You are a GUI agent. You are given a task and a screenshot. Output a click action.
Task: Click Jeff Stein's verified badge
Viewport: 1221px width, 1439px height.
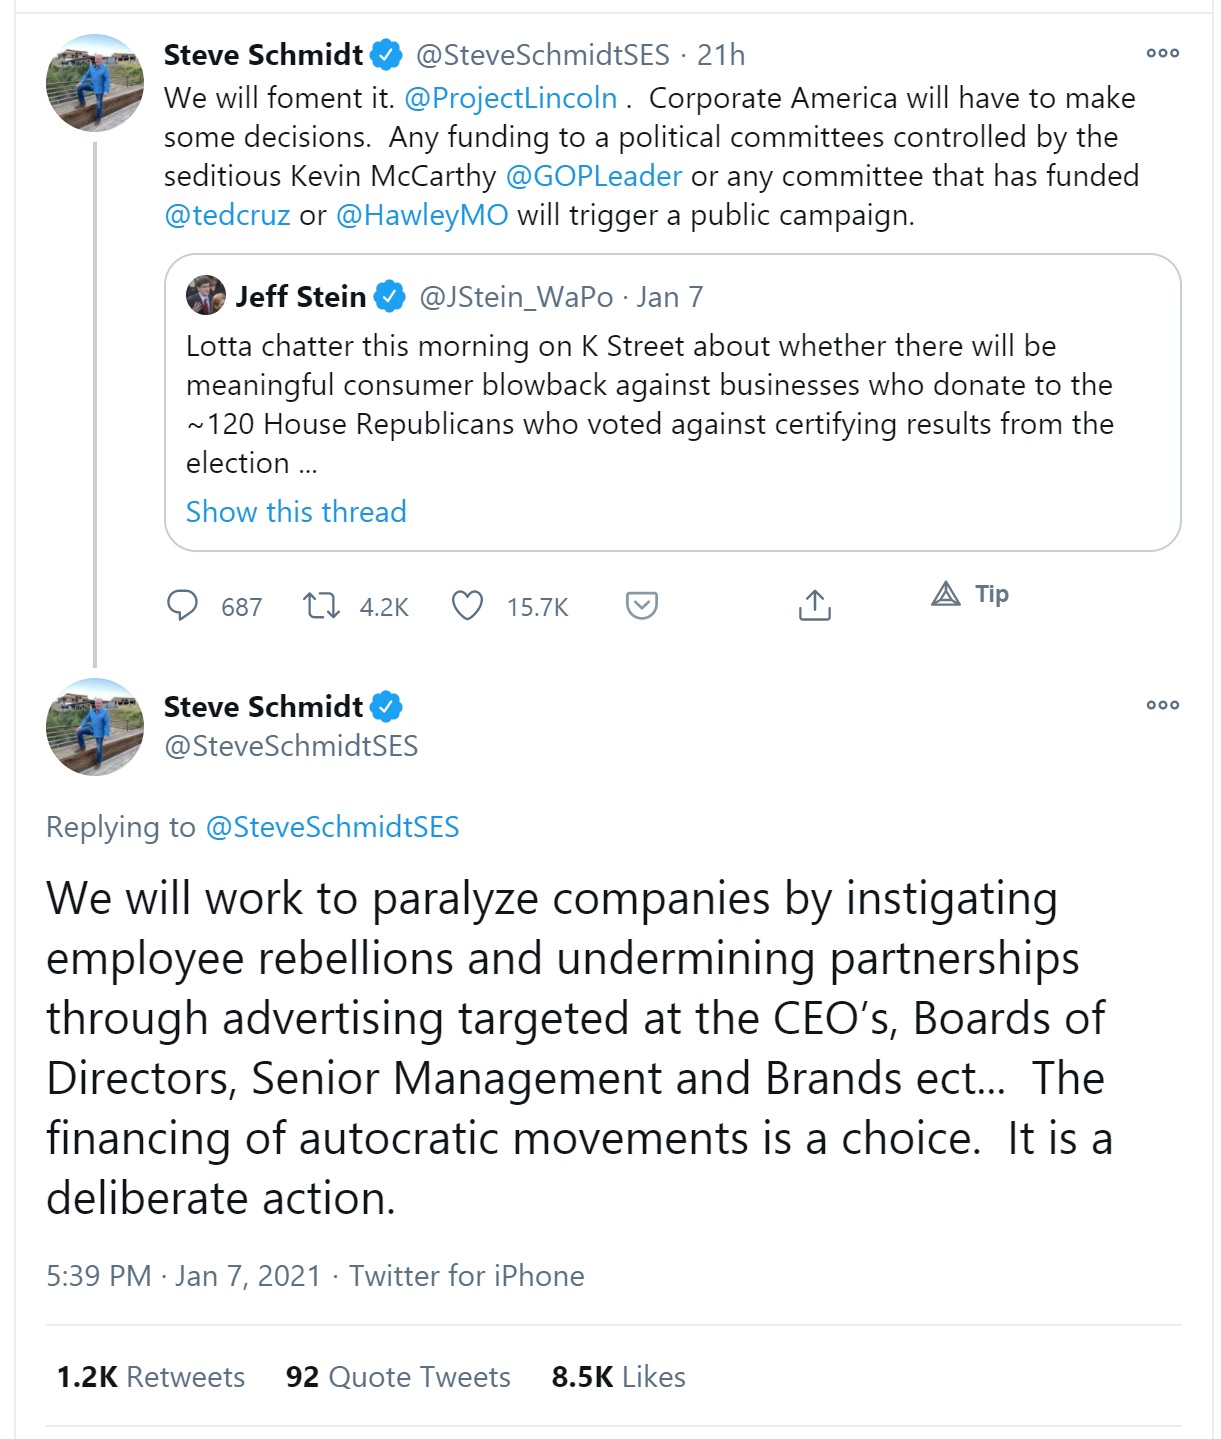coord(390,297)
